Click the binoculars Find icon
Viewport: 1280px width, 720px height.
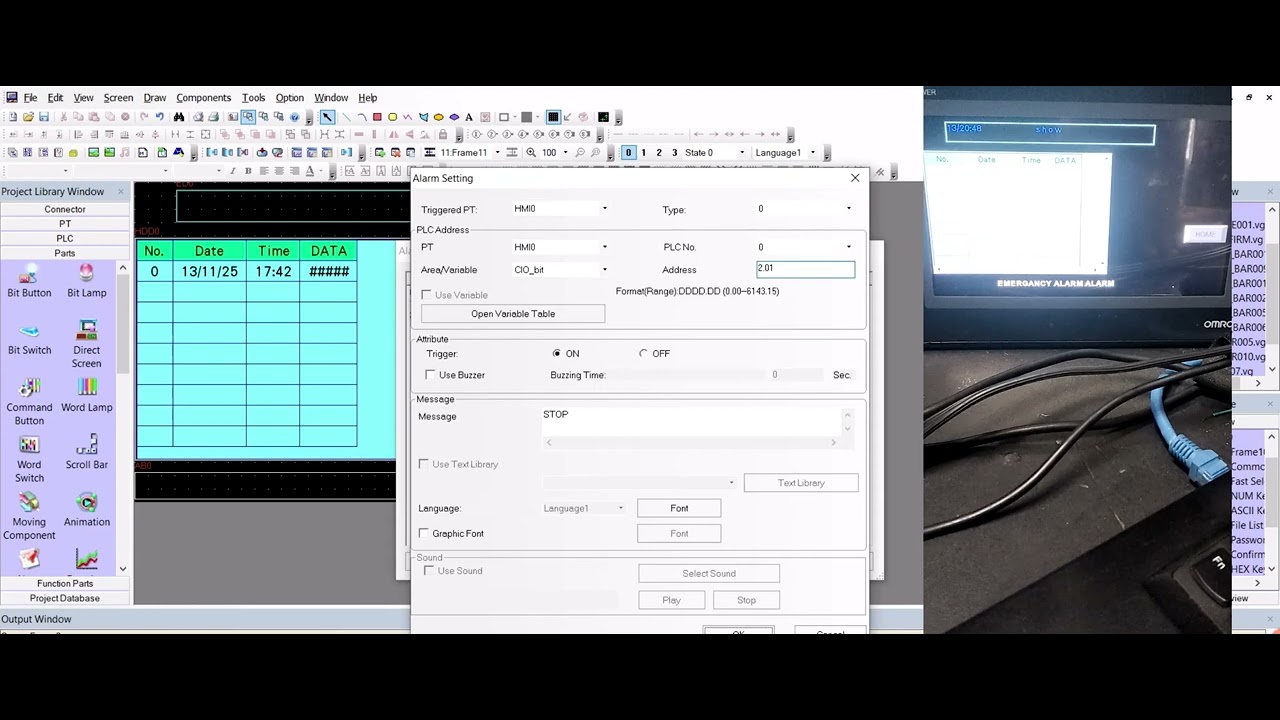point(179,117)
